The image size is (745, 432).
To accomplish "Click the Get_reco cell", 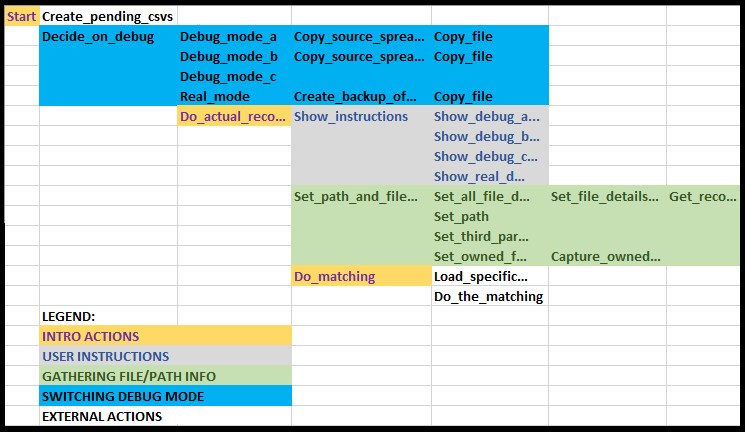I will tap(703, 197).
